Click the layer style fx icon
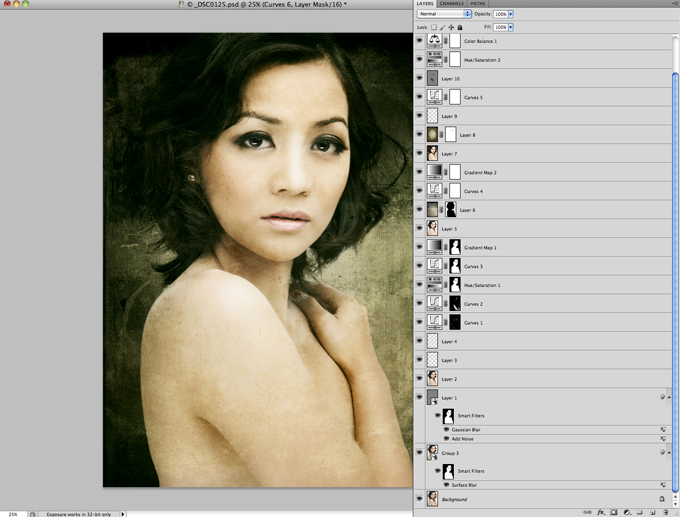The height and width of the screenshot is (517, 680). pos(599,511)
